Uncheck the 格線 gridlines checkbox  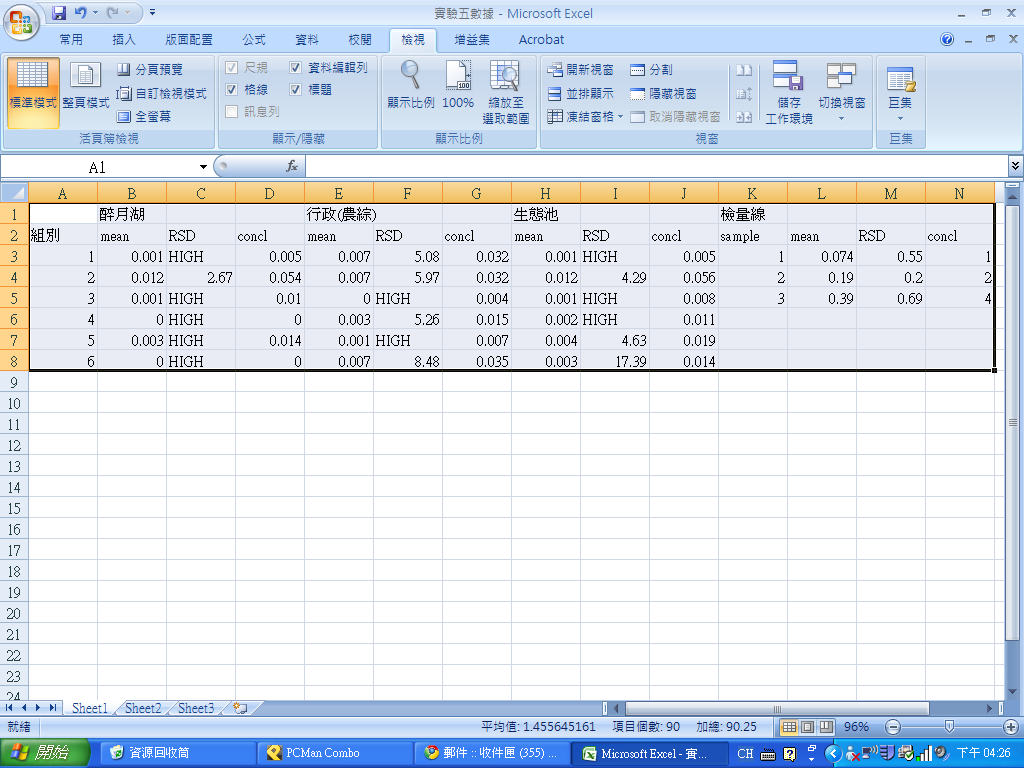[232, 90]
